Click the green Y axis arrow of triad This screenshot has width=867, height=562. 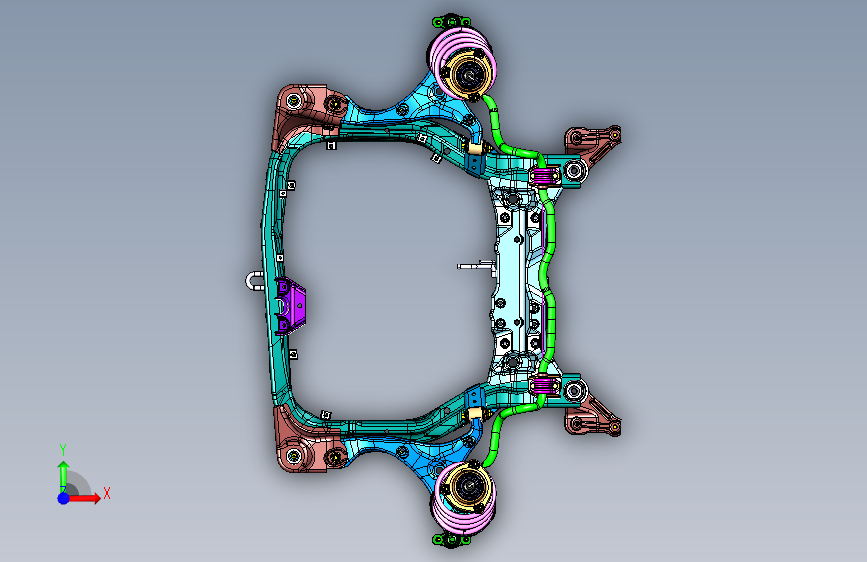coord(64,476)
